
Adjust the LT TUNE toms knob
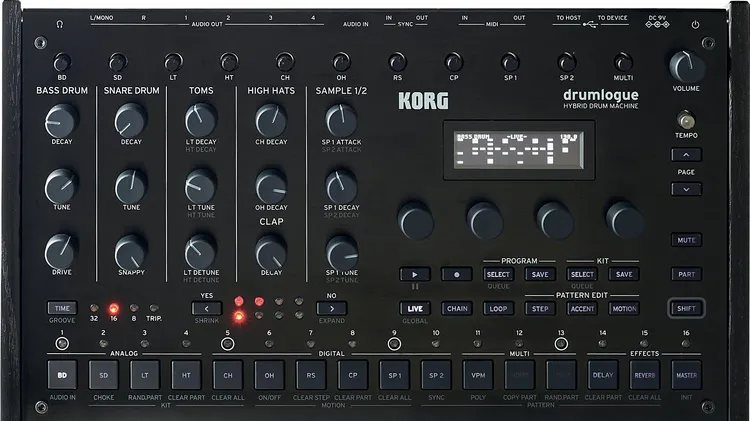[201, 187]
